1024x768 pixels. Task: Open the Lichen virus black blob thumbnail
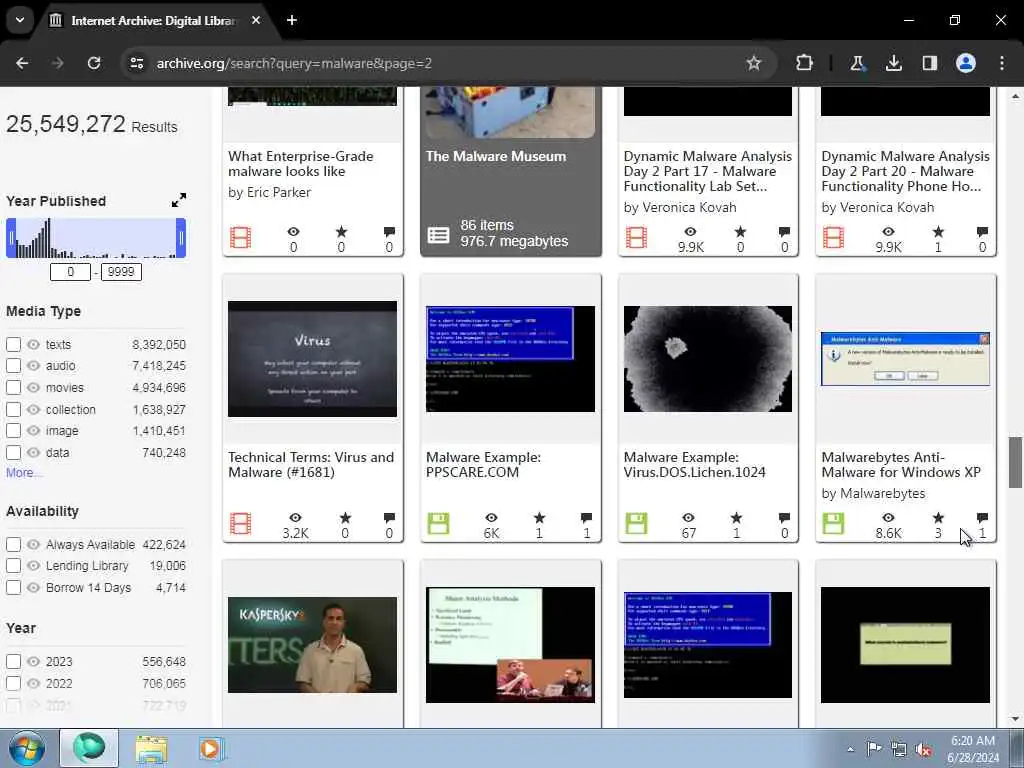pos(707,359)
